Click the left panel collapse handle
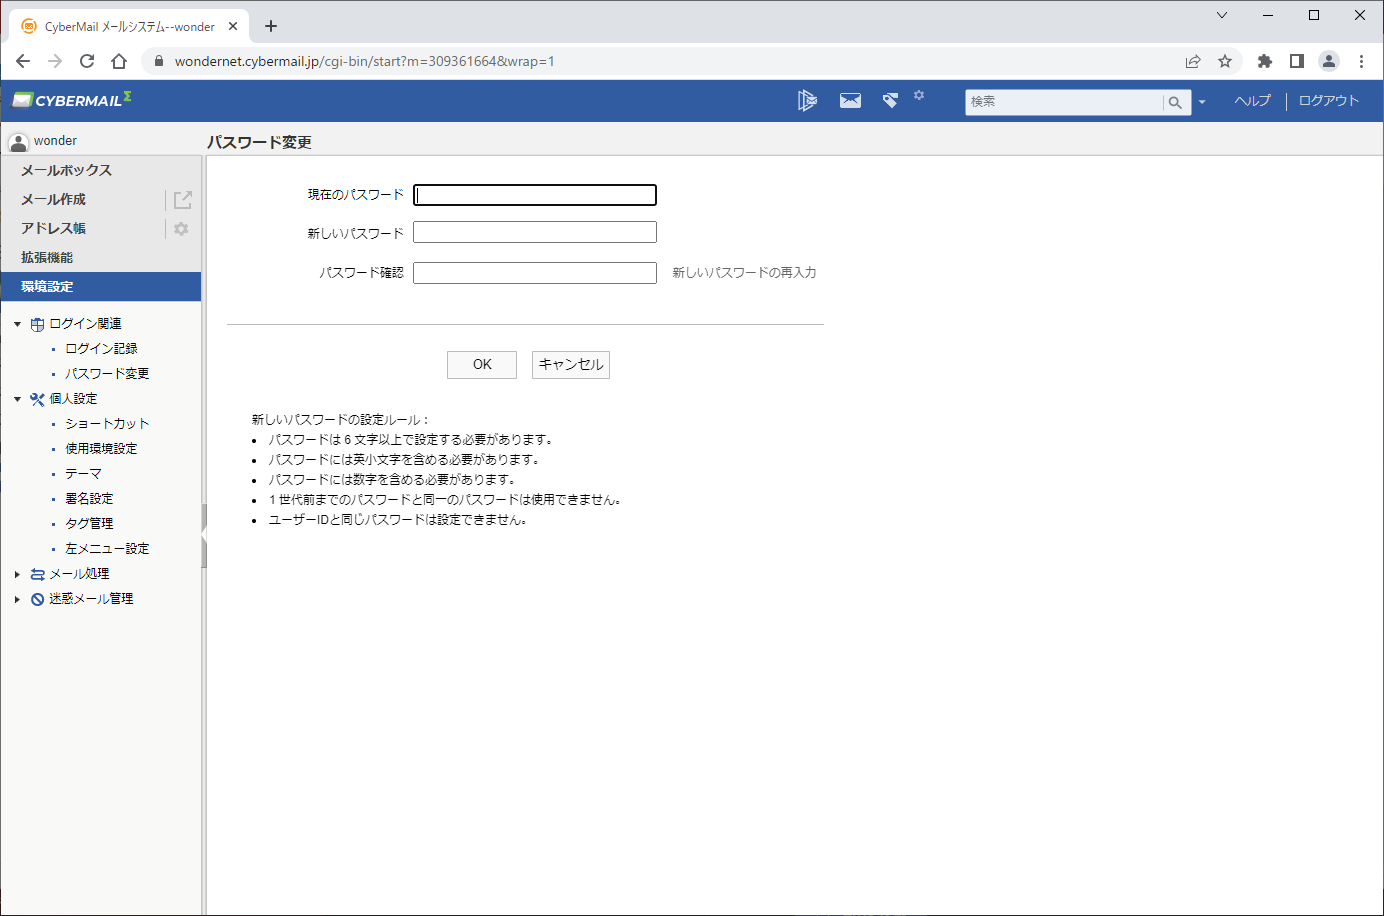The width and height of the screenshot is (1384, 916). tap(204, 536)
